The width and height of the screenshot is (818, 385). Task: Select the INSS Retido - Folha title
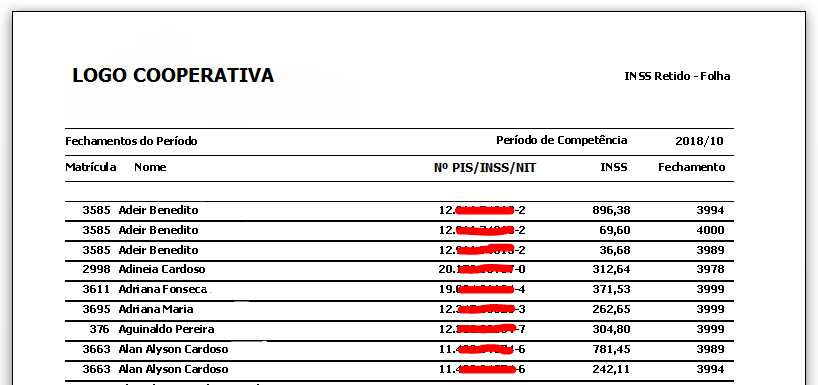pos(677,76)
